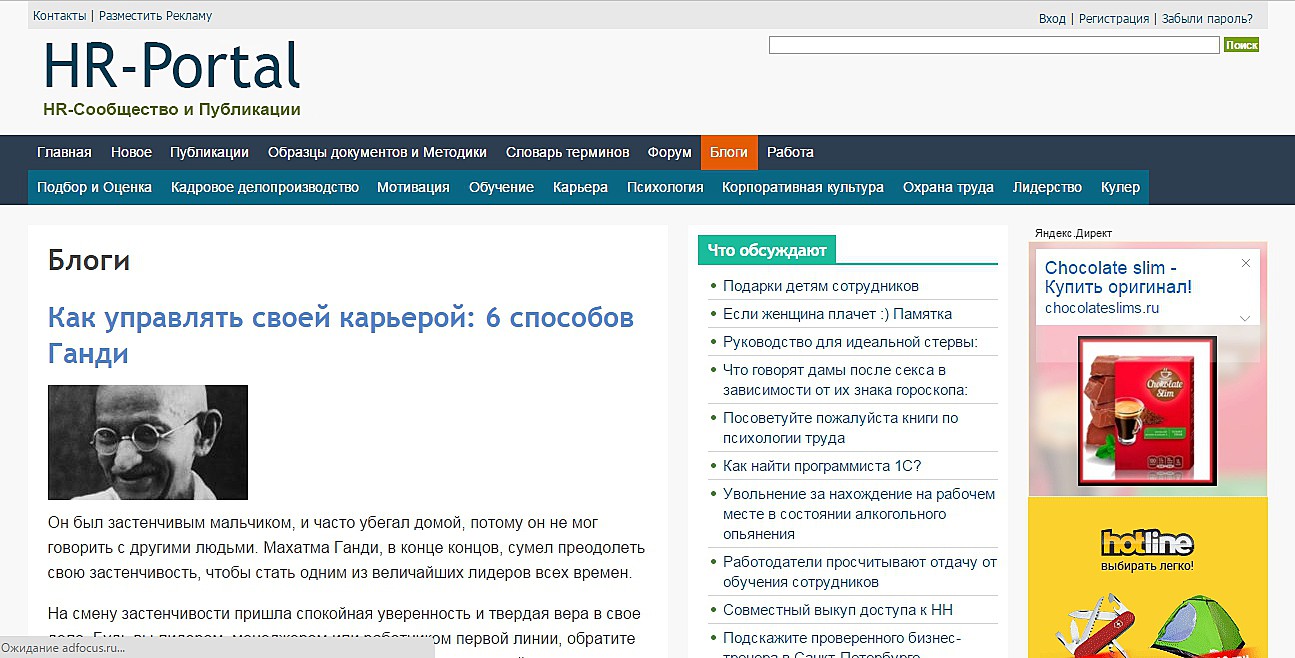Screen dimensions: 1295x658
Task: Open Подарки детям сотрудников discussion
Action: (x=820, y=286)
